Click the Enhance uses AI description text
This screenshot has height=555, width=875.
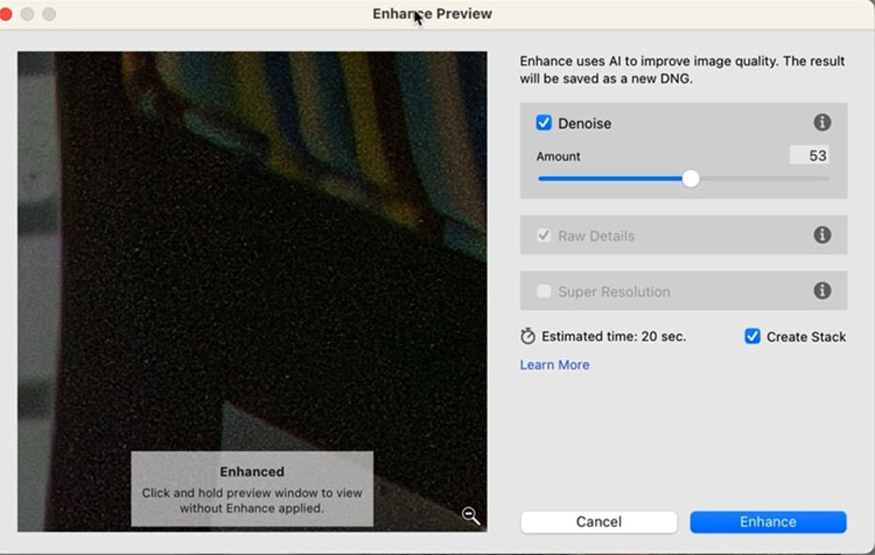tap(682, 70)
